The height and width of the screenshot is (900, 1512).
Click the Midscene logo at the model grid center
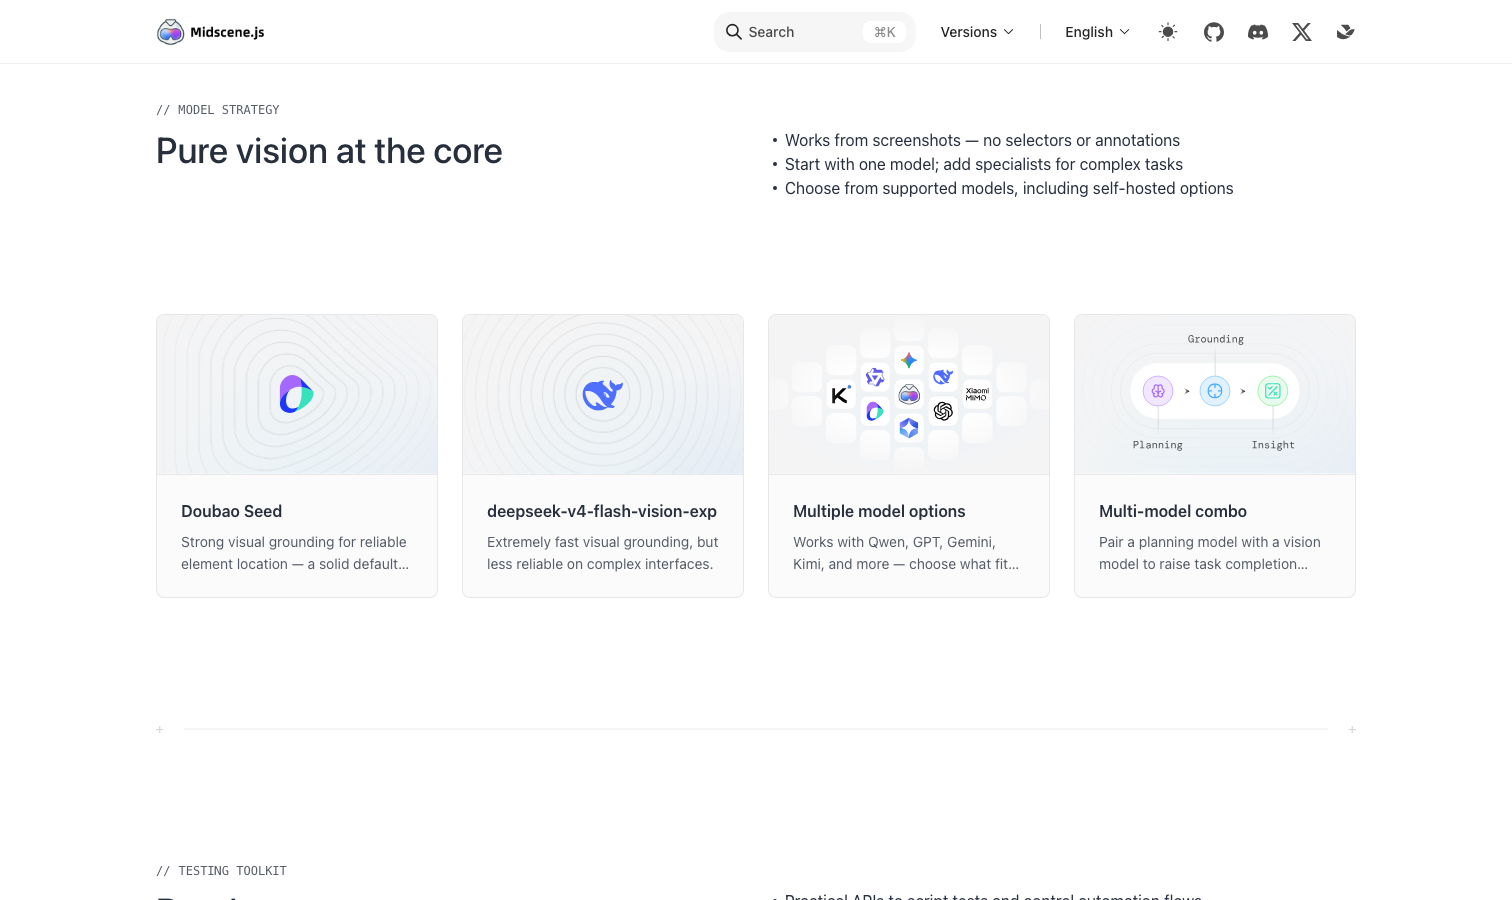pyautogui.click(x=909, y=394)
